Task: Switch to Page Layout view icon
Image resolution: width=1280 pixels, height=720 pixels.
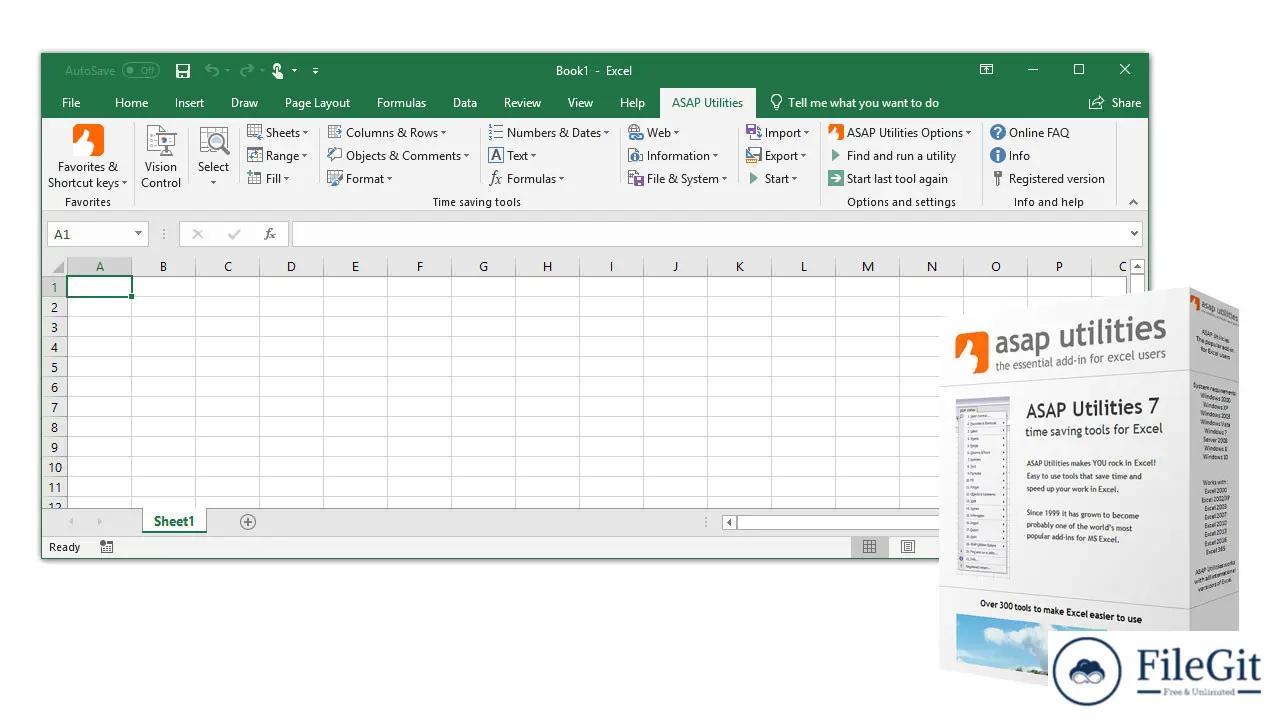Action: tap(907, 547)
